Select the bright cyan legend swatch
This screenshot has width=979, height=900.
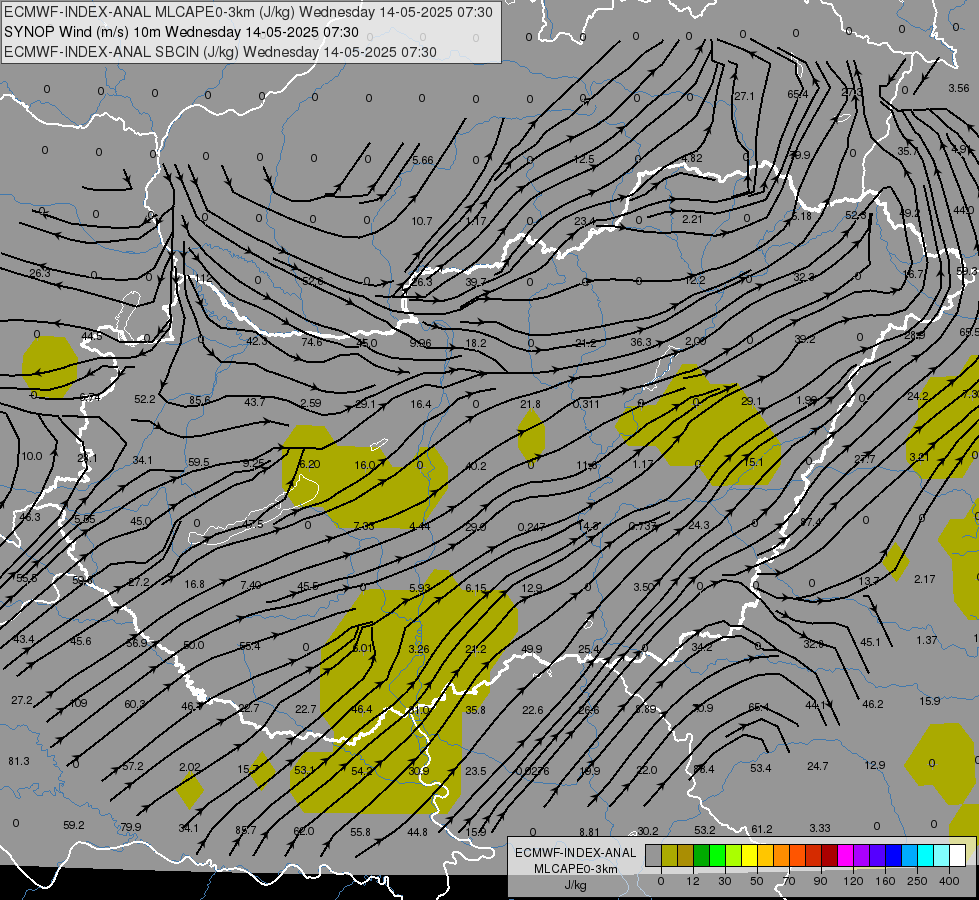(x=925, y=855)
